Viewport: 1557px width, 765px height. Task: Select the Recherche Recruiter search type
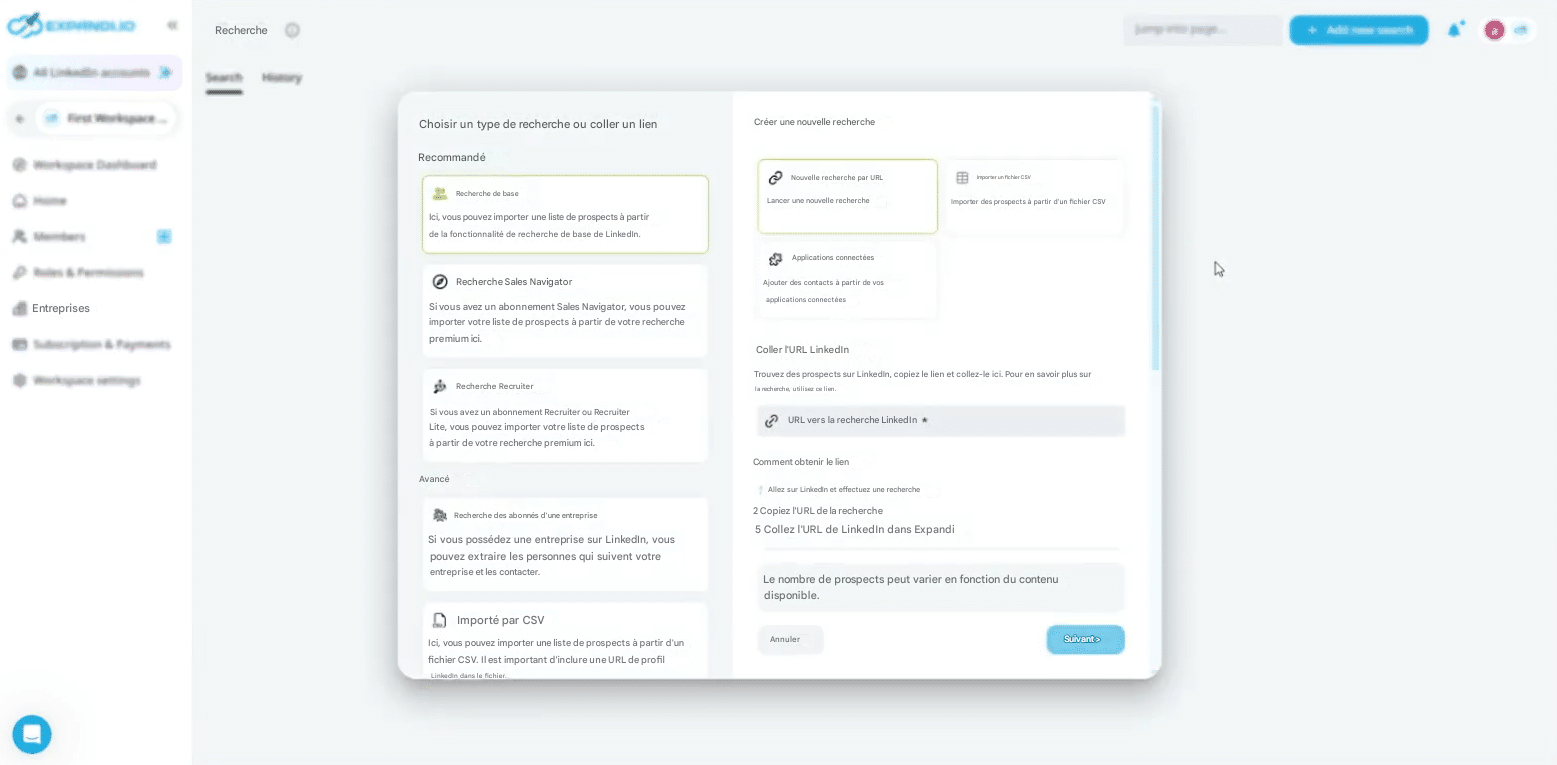(x=565, y=415)
